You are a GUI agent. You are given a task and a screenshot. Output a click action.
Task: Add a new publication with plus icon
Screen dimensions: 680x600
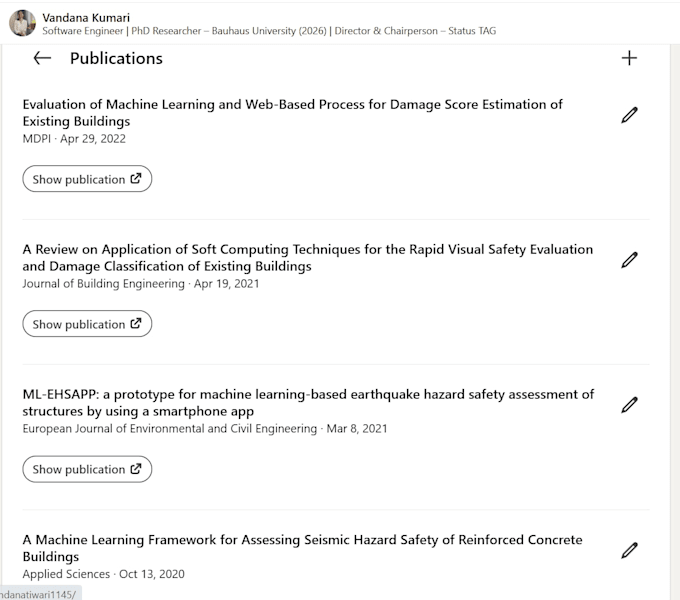[629, 58]
